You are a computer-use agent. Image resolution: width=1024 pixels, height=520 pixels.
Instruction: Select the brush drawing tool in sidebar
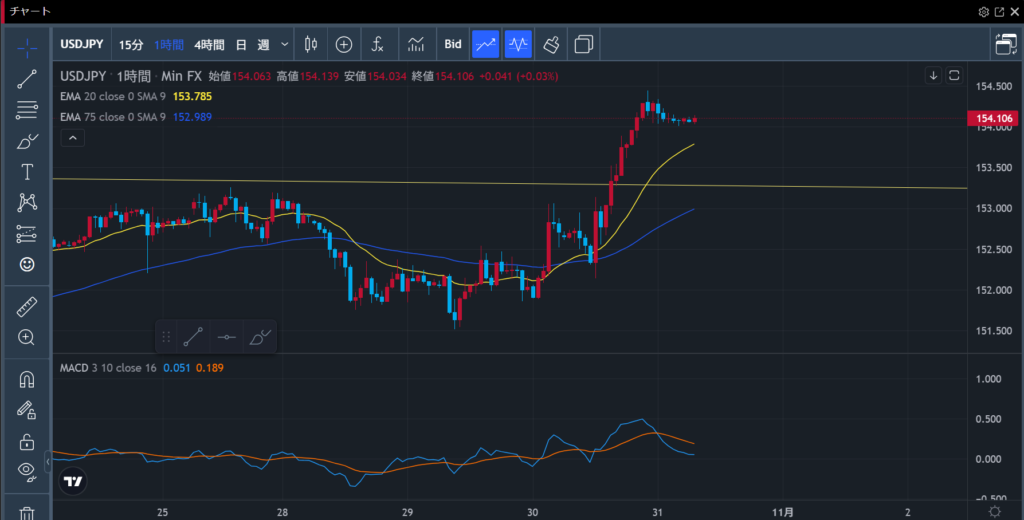pos(27,141)
